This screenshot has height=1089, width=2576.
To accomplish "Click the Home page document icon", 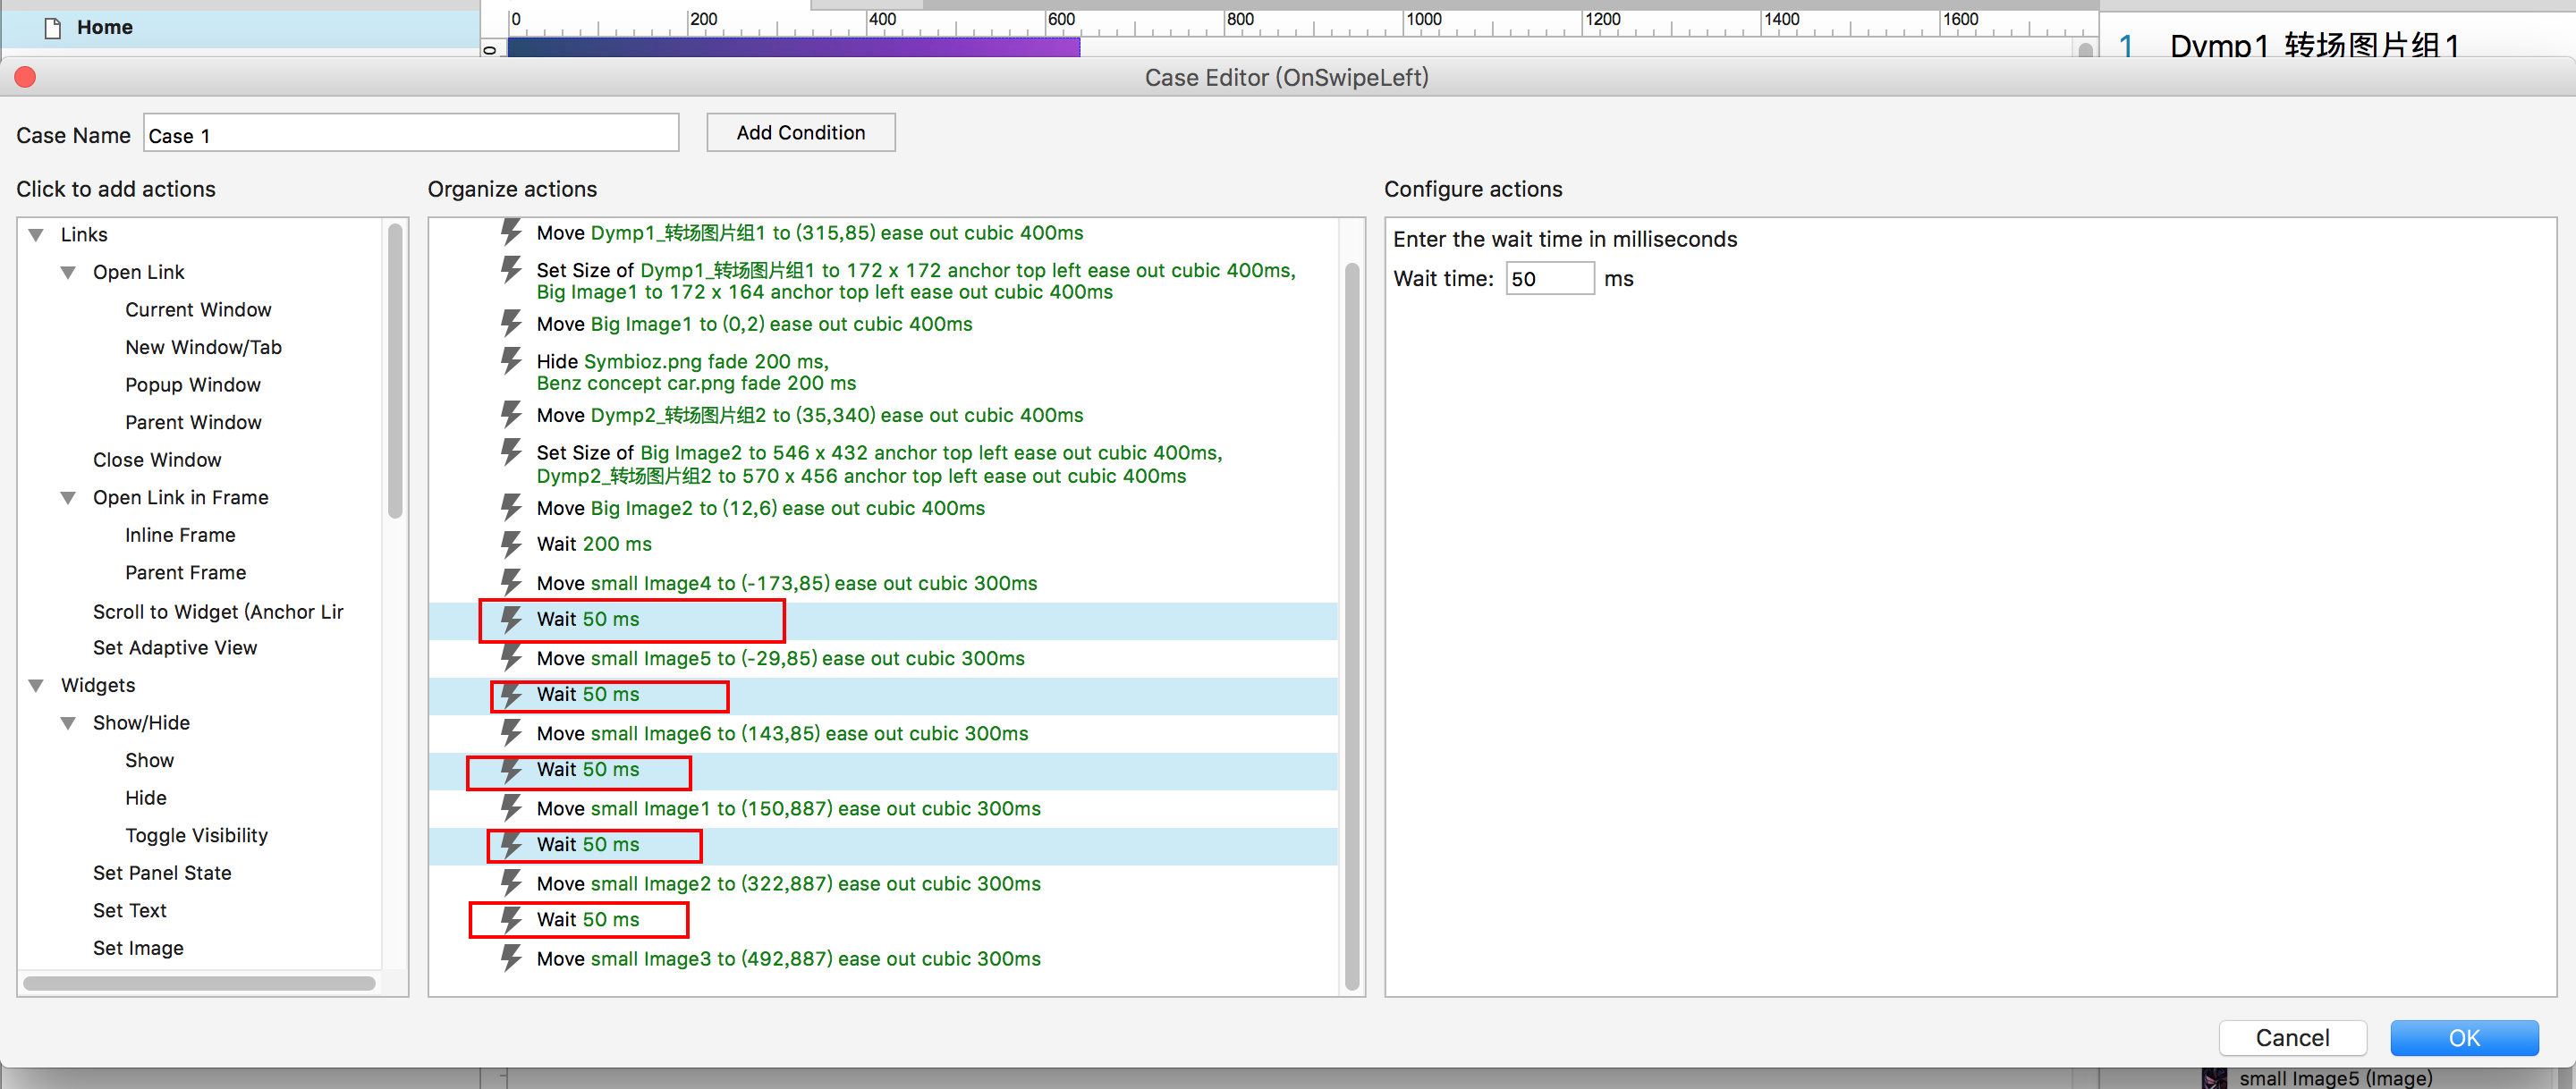I will 53,28.
